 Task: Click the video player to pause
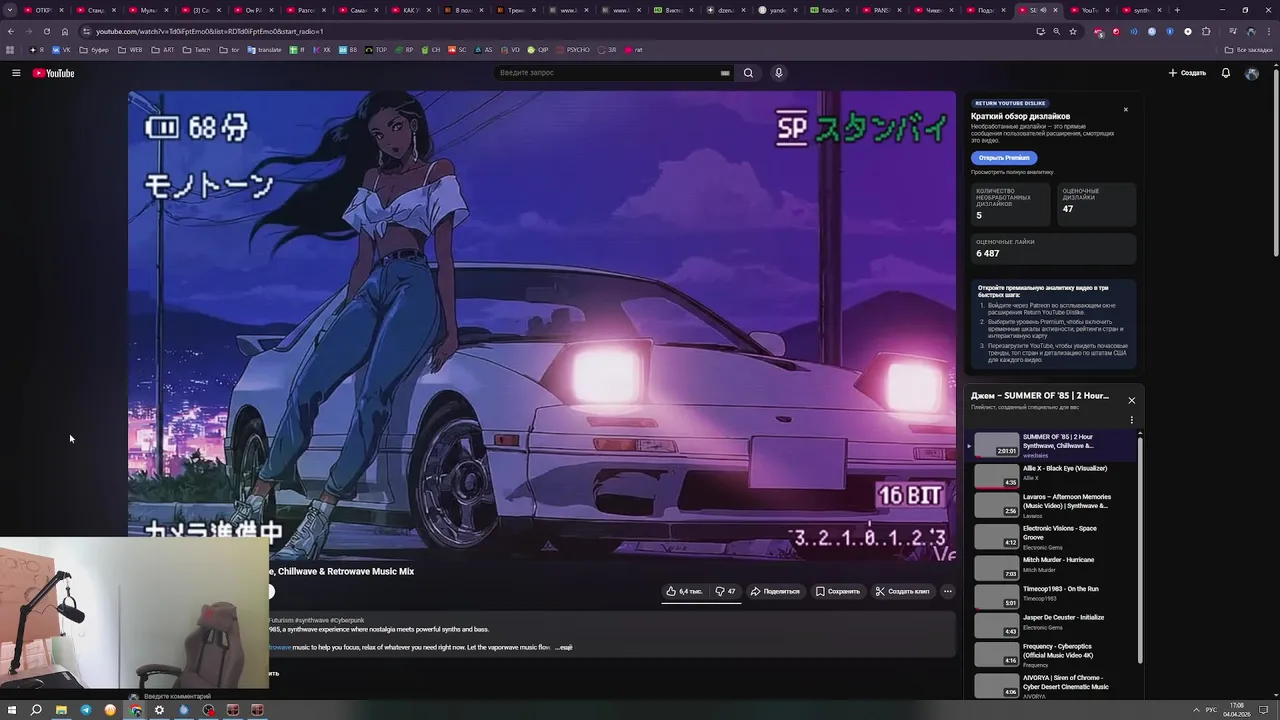(542, 325)
